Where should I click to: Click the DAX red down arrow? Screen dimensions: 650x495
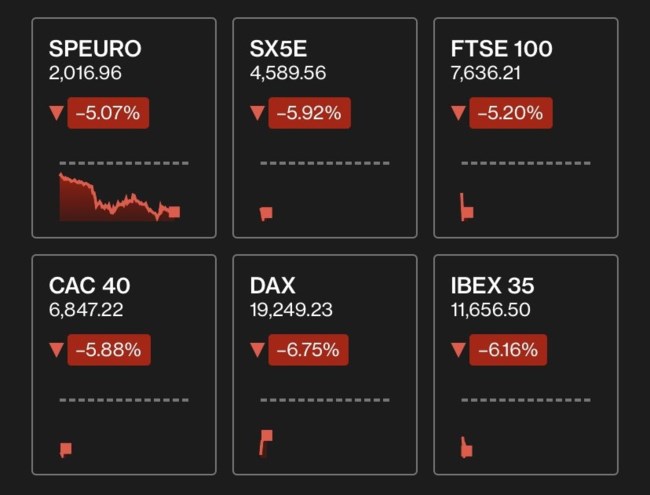[257, 351]
